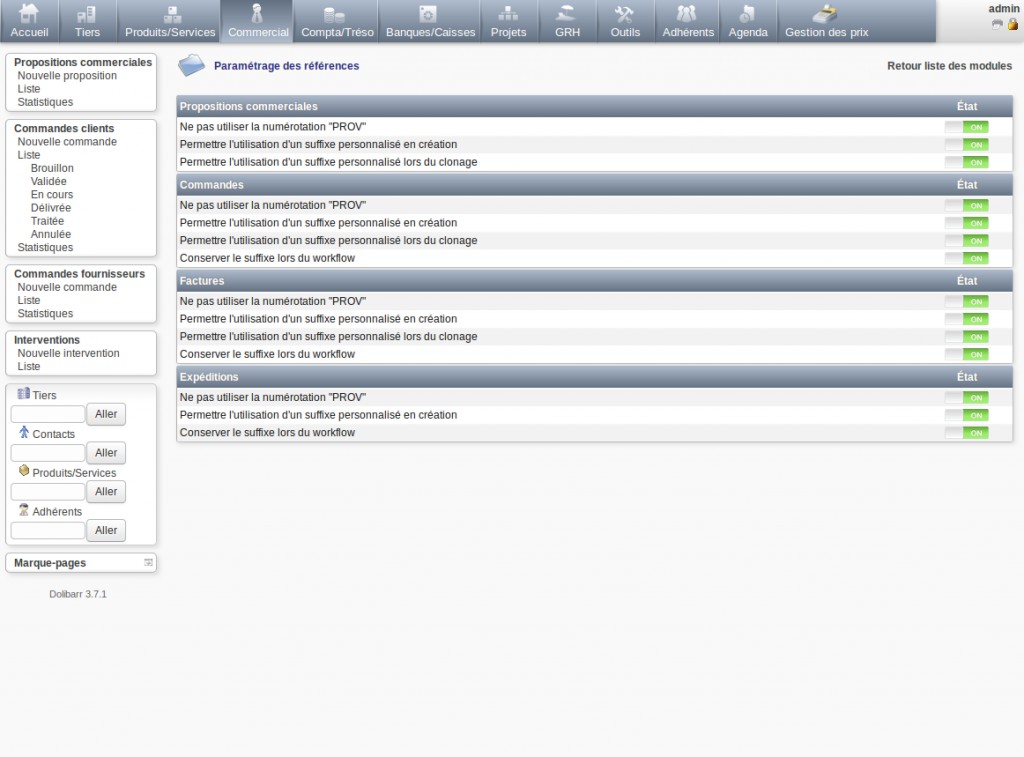Open Commandes clients Nouvelle commande
The image size is (1024, 757).
tap(67, 142)
